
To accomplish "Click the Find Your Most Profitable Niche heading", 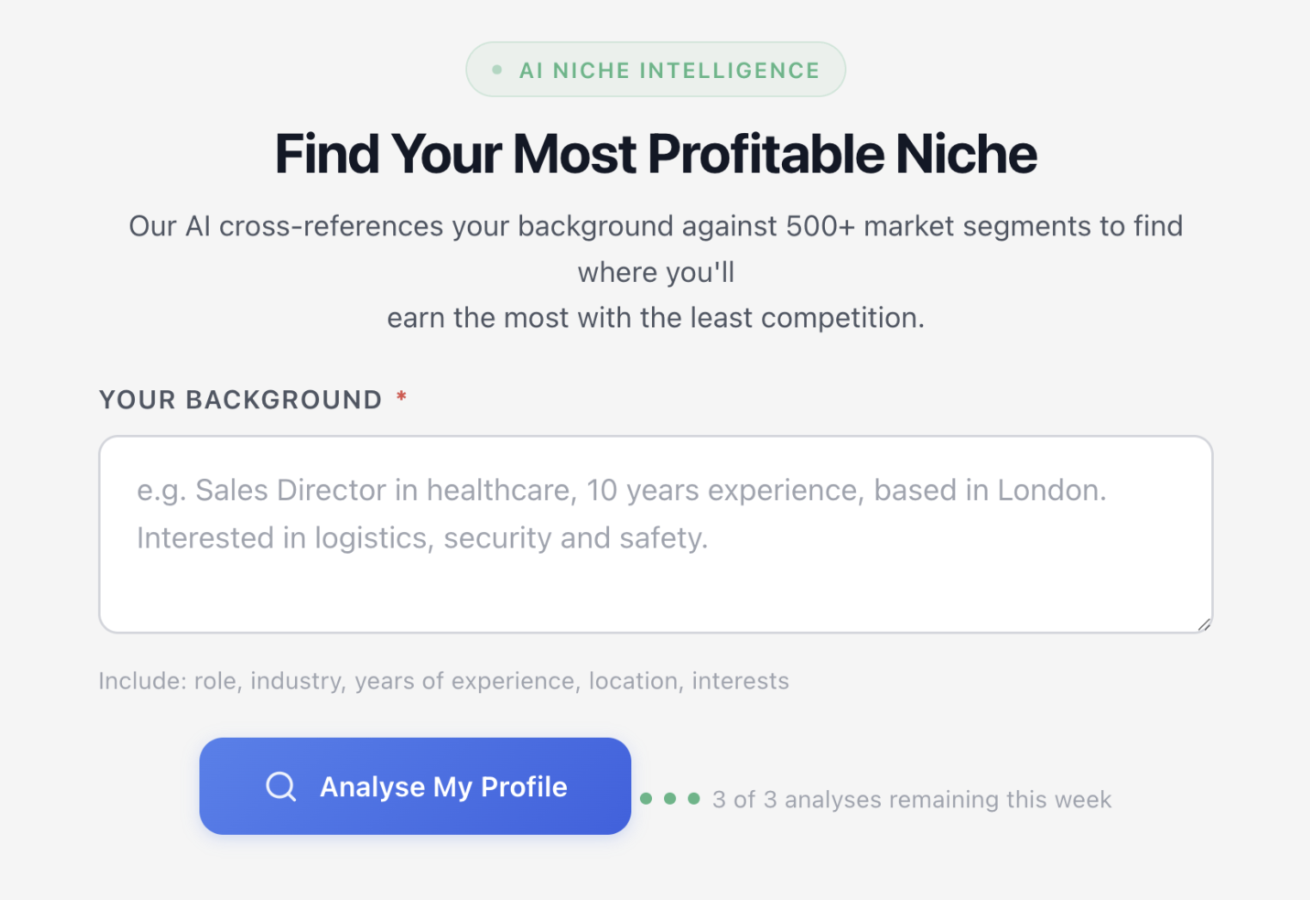I will tap(655, 153).
